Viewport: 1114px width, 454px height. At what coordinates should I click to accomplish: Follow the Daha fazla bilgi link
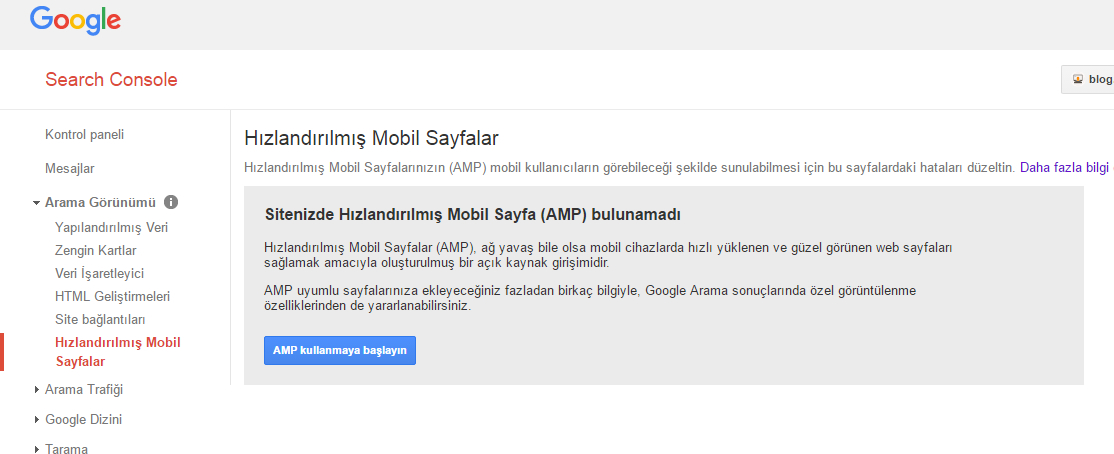coord(1064,168)
